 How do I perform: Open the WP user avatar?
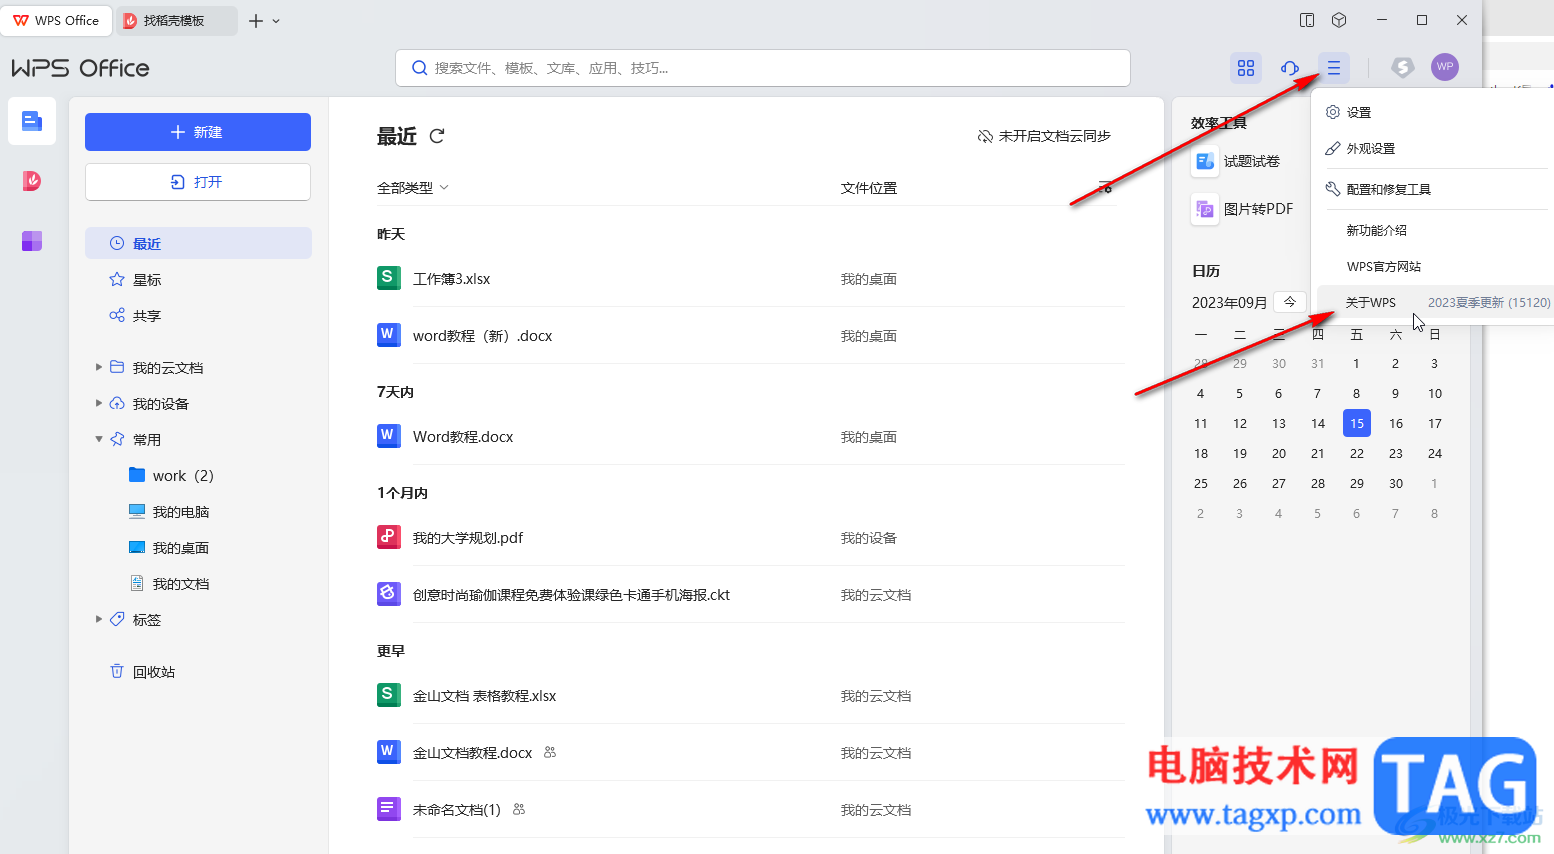1445,67
